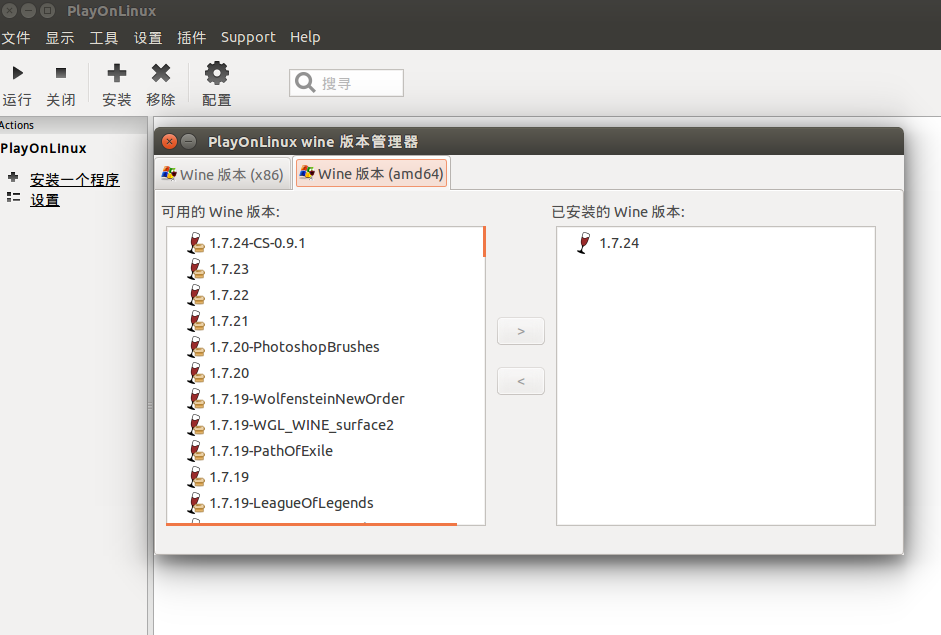941x635 pixels.
Task: Switch to Wine 版本 (x86) tab
Action: click(223, 174)
